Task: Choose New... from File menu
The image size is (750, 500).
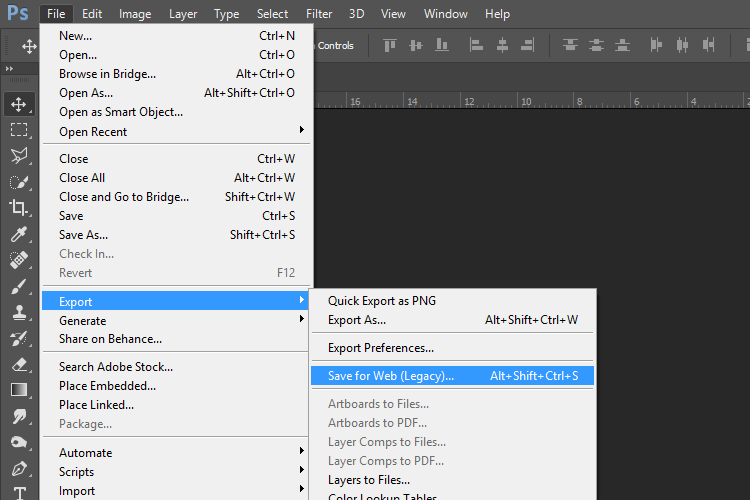Action: pos(176,36)
